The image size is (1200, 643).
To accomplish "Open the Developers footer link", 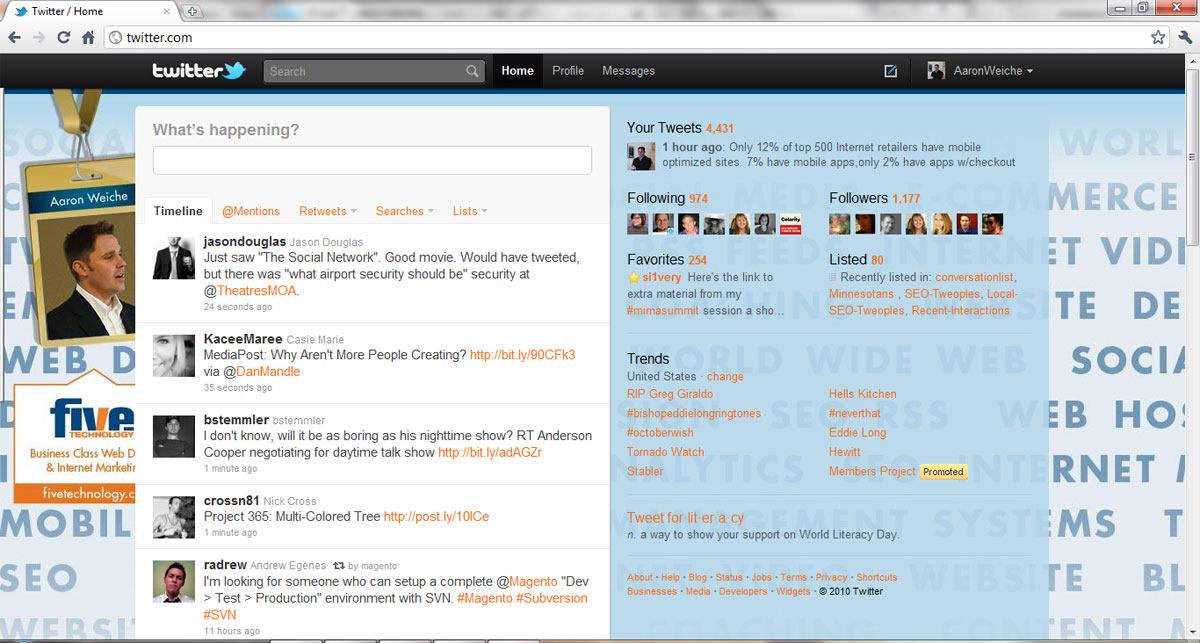I will tap(743, 592).
